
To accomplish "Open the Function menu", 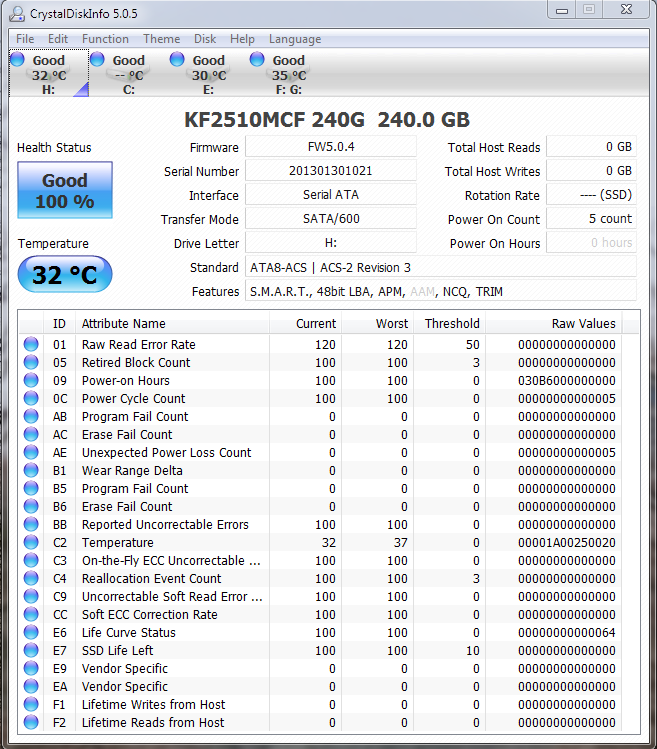I will (x=105, y=39).
